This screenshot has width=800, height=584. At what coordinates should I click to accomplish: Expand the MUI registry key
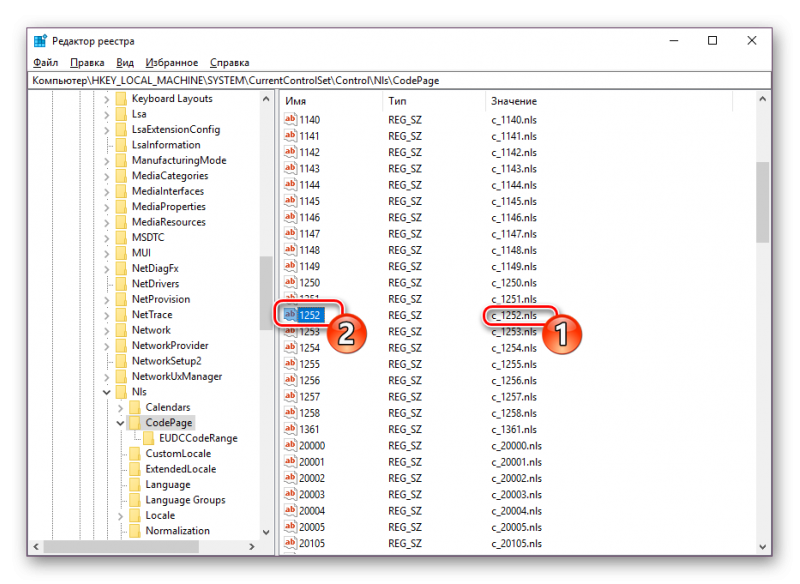click(x=107, y=253)
